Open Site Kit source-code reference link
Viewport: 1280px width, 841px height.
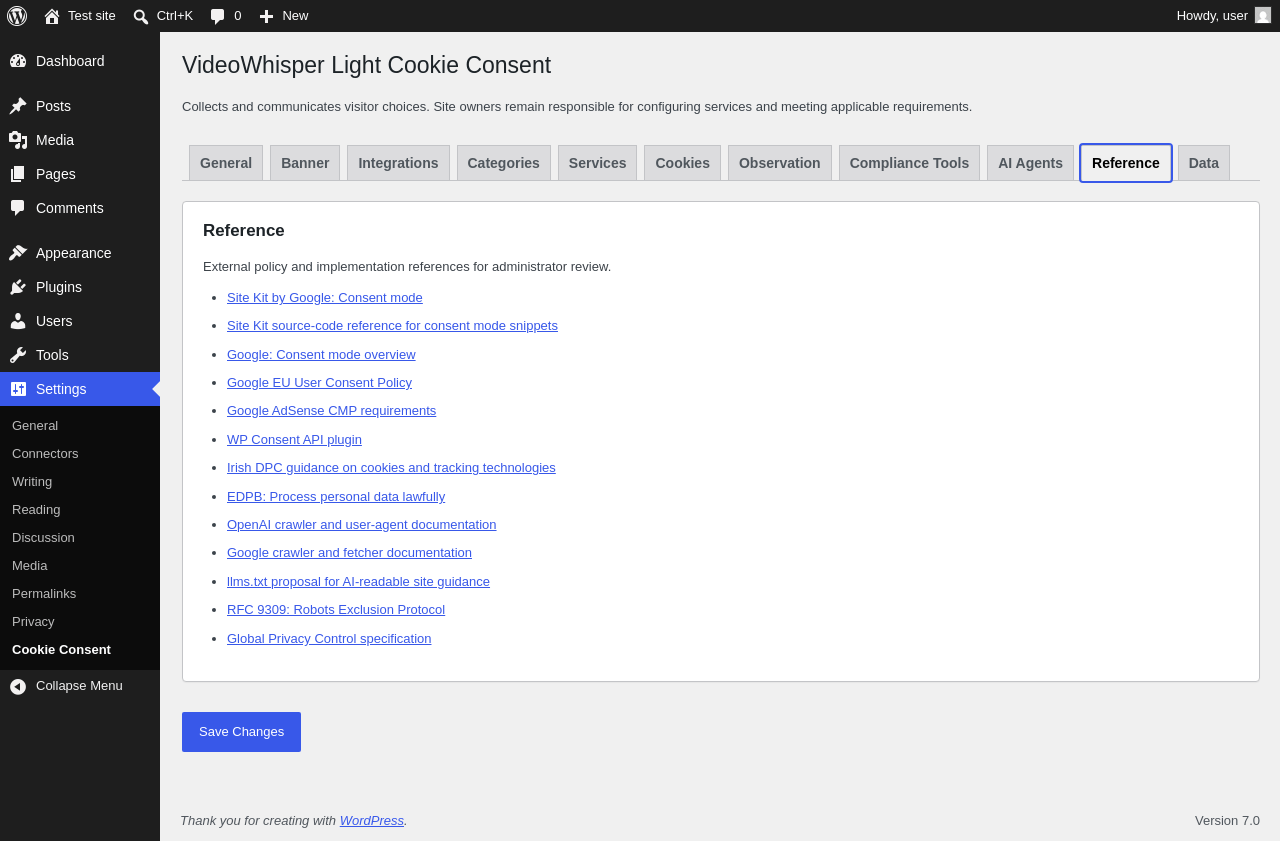pos(392,325)
